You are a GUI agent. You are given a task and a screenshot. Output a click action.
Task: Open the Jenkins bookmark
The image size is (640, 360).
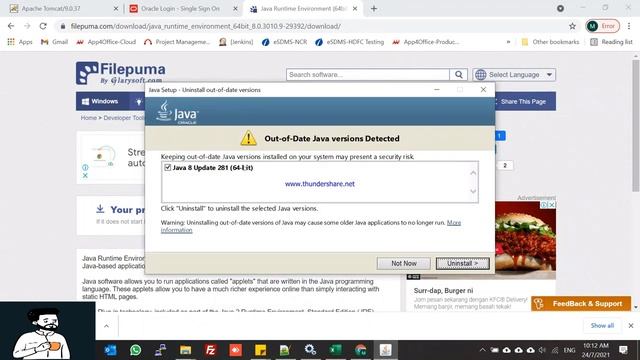[236, 42]
